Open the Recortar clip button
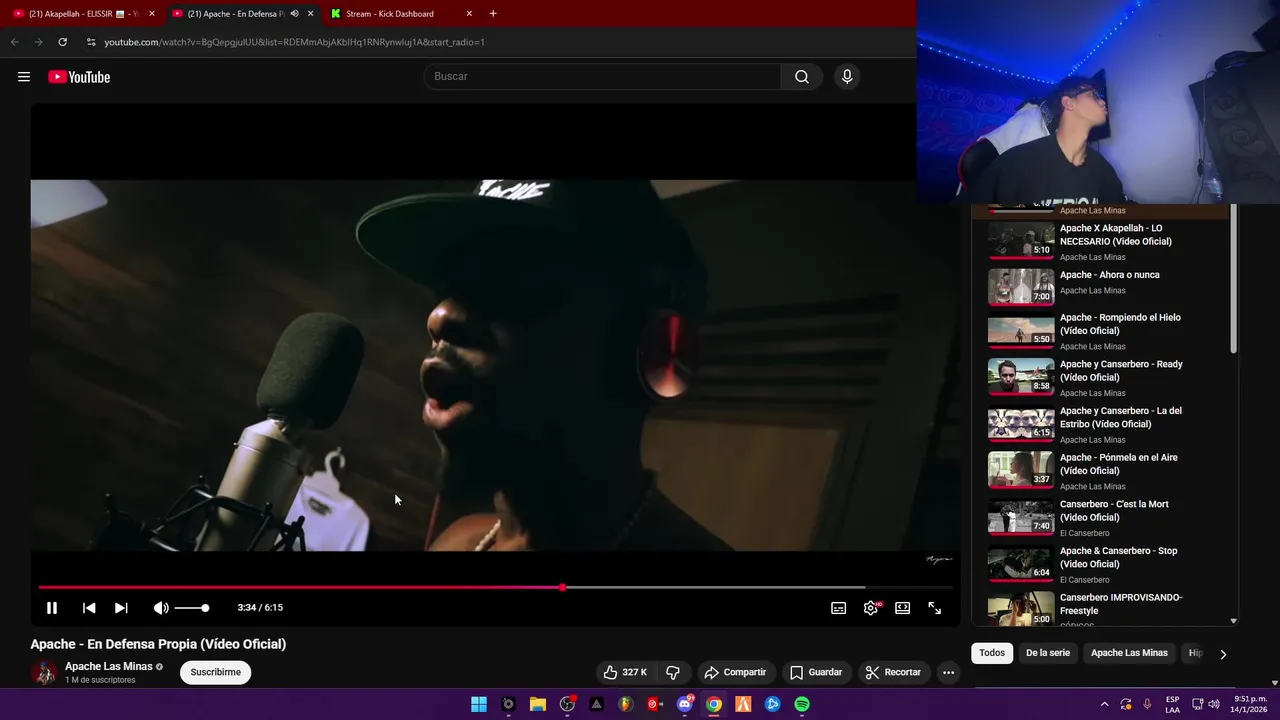This screenshot has height=720, width=1280. [x=893, y=672]
